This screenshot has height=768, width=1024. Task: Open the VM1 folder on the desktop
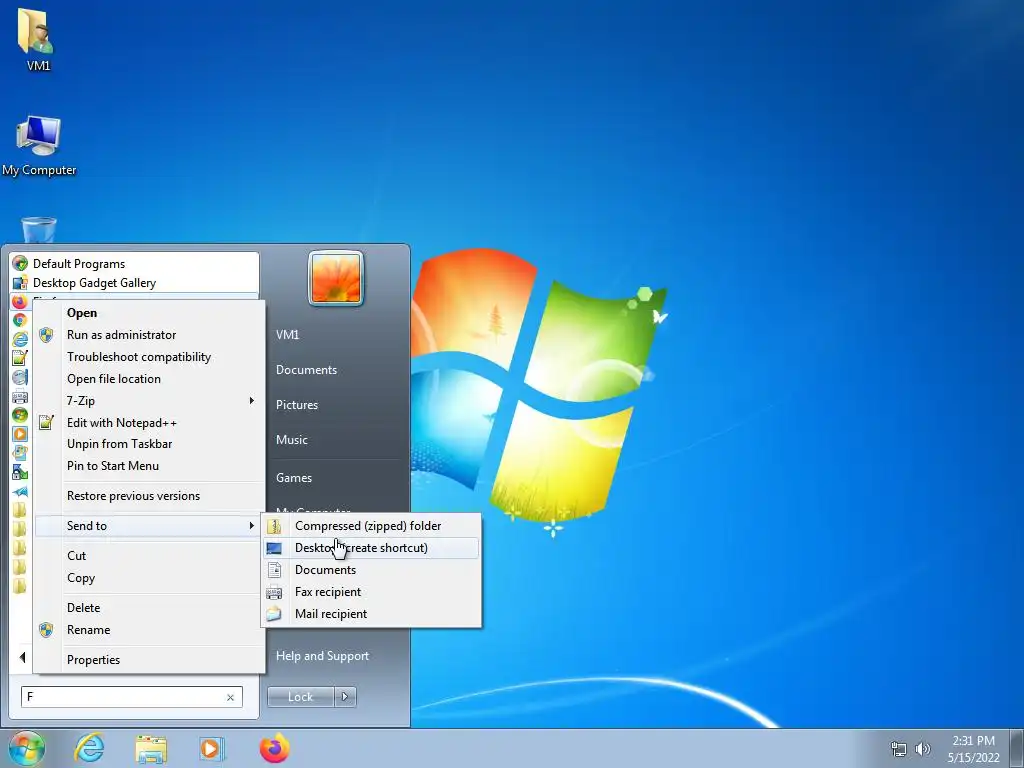pyautogui.click(x=37, y=39)
